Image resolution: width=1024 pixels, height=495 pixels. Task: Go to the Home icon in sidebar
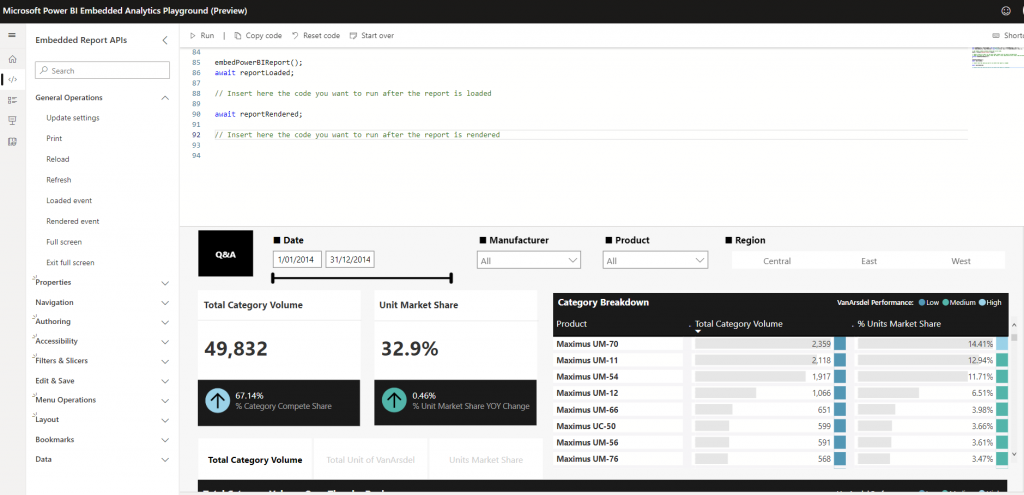(12, 60)
